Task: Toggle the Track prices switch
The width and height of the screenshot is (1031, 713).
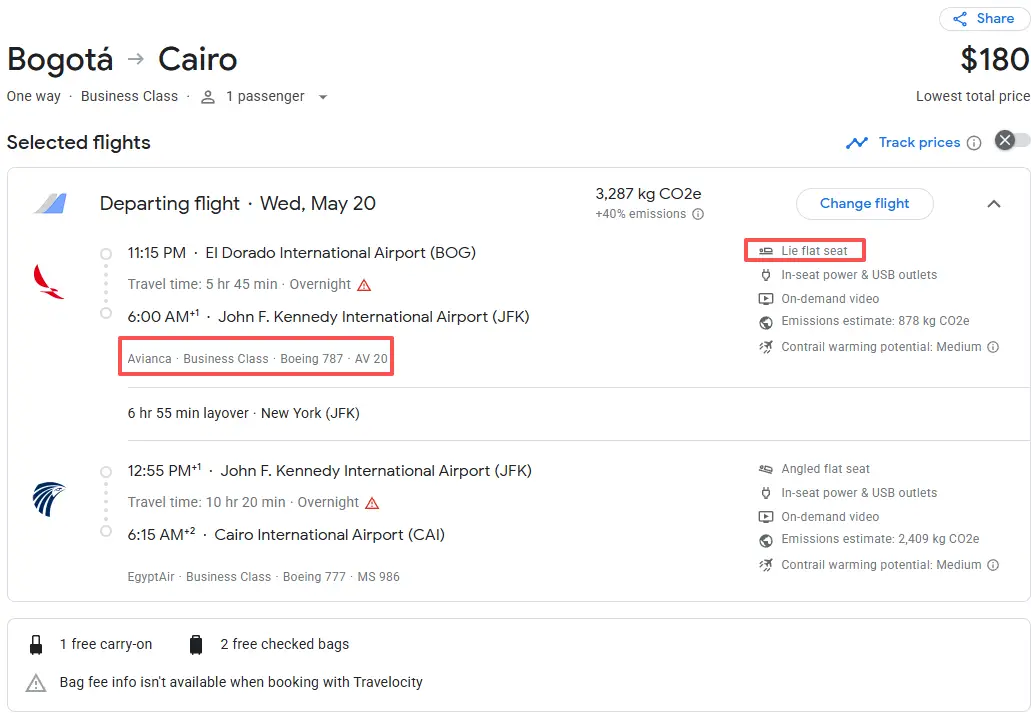Action: click(x=1011, y=141)
